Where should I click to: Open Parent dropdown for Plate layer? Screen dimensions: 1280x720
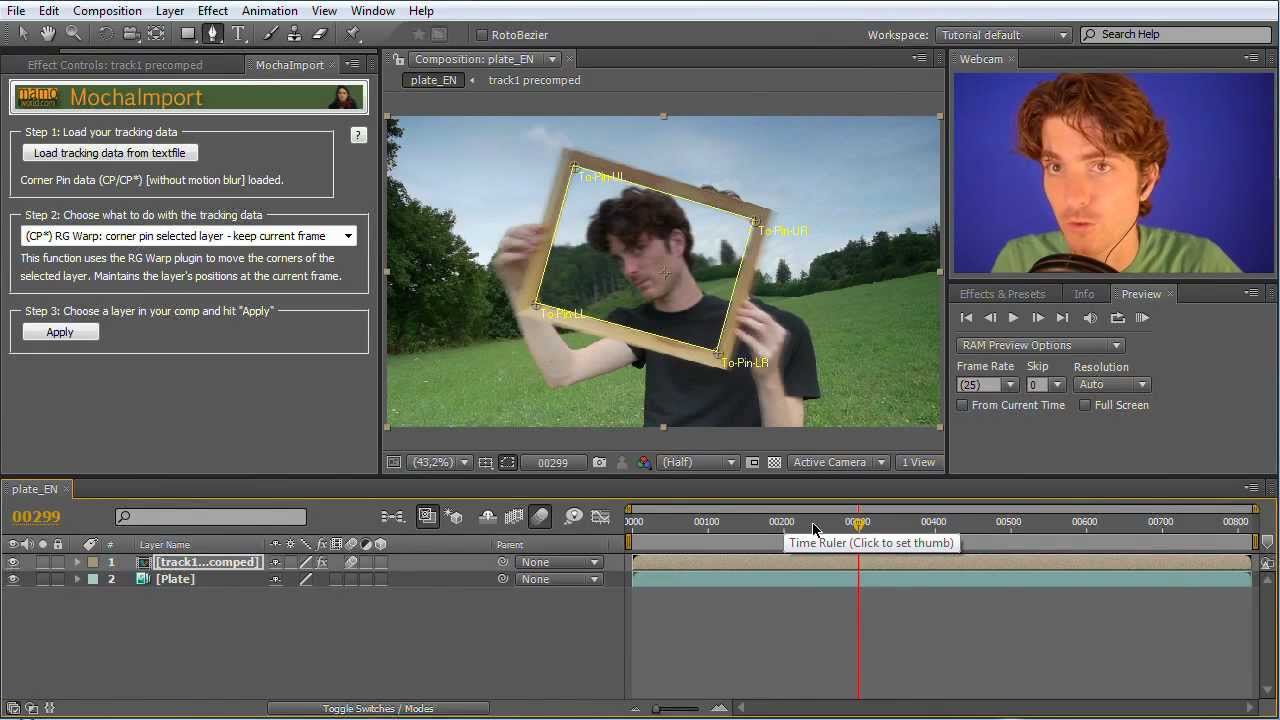pyautogui.click(x=559, y=579)
